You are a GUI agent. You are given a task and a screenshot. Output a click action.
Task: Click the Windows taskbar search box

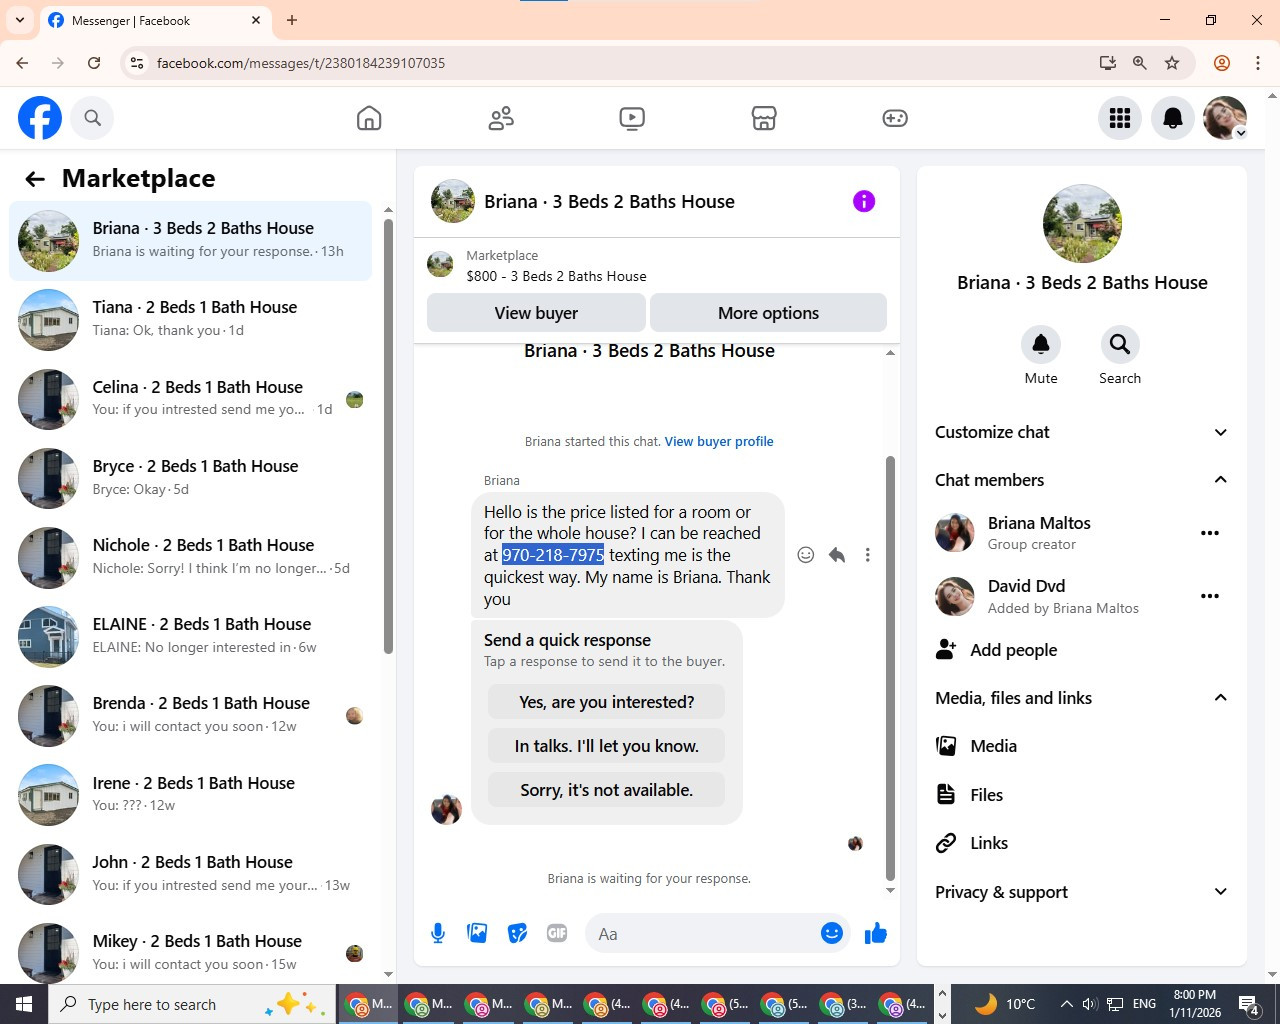(x=192, y=1004)
